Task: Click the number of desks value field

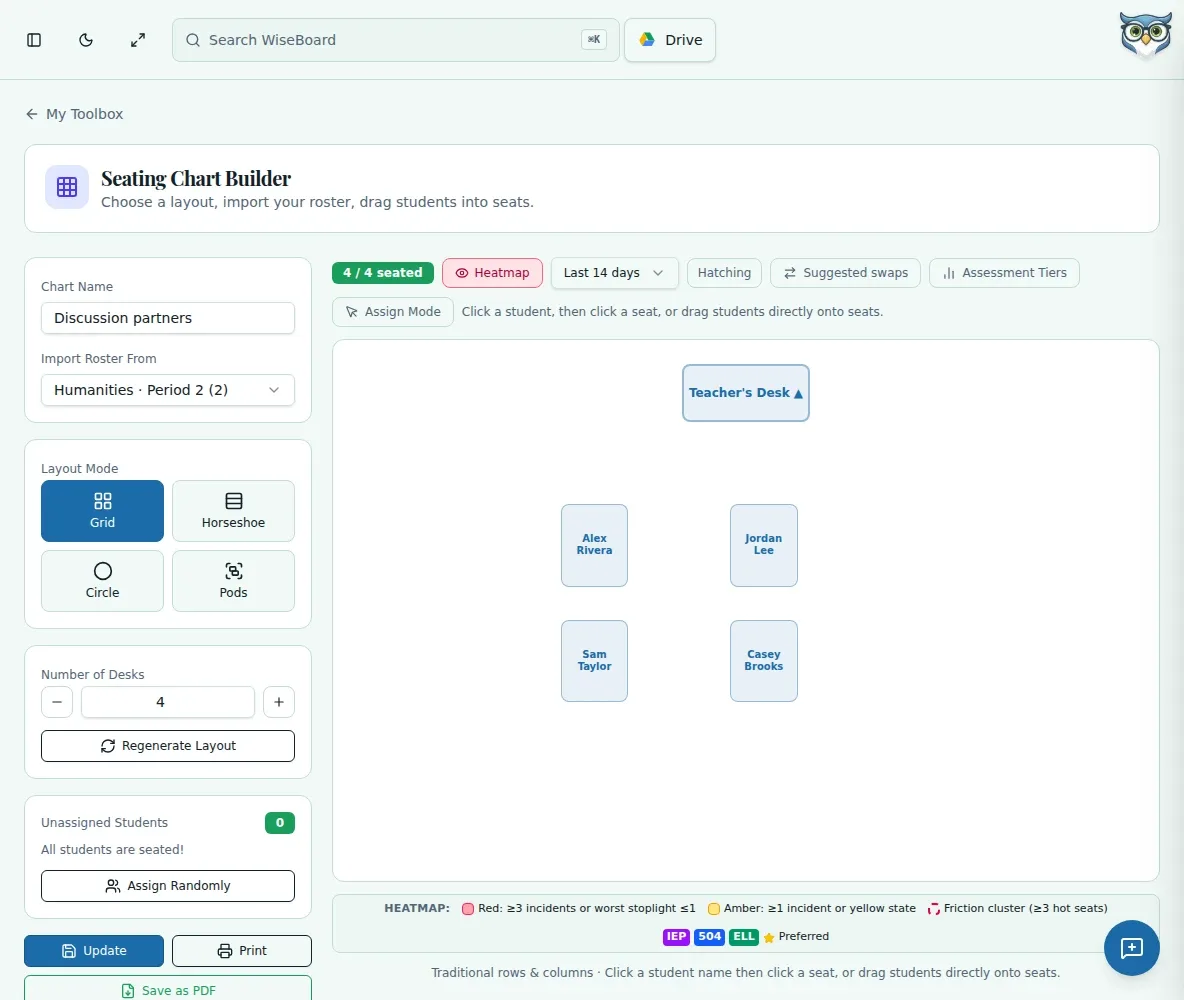Action: pyautogui.click(x=168, y=702)
